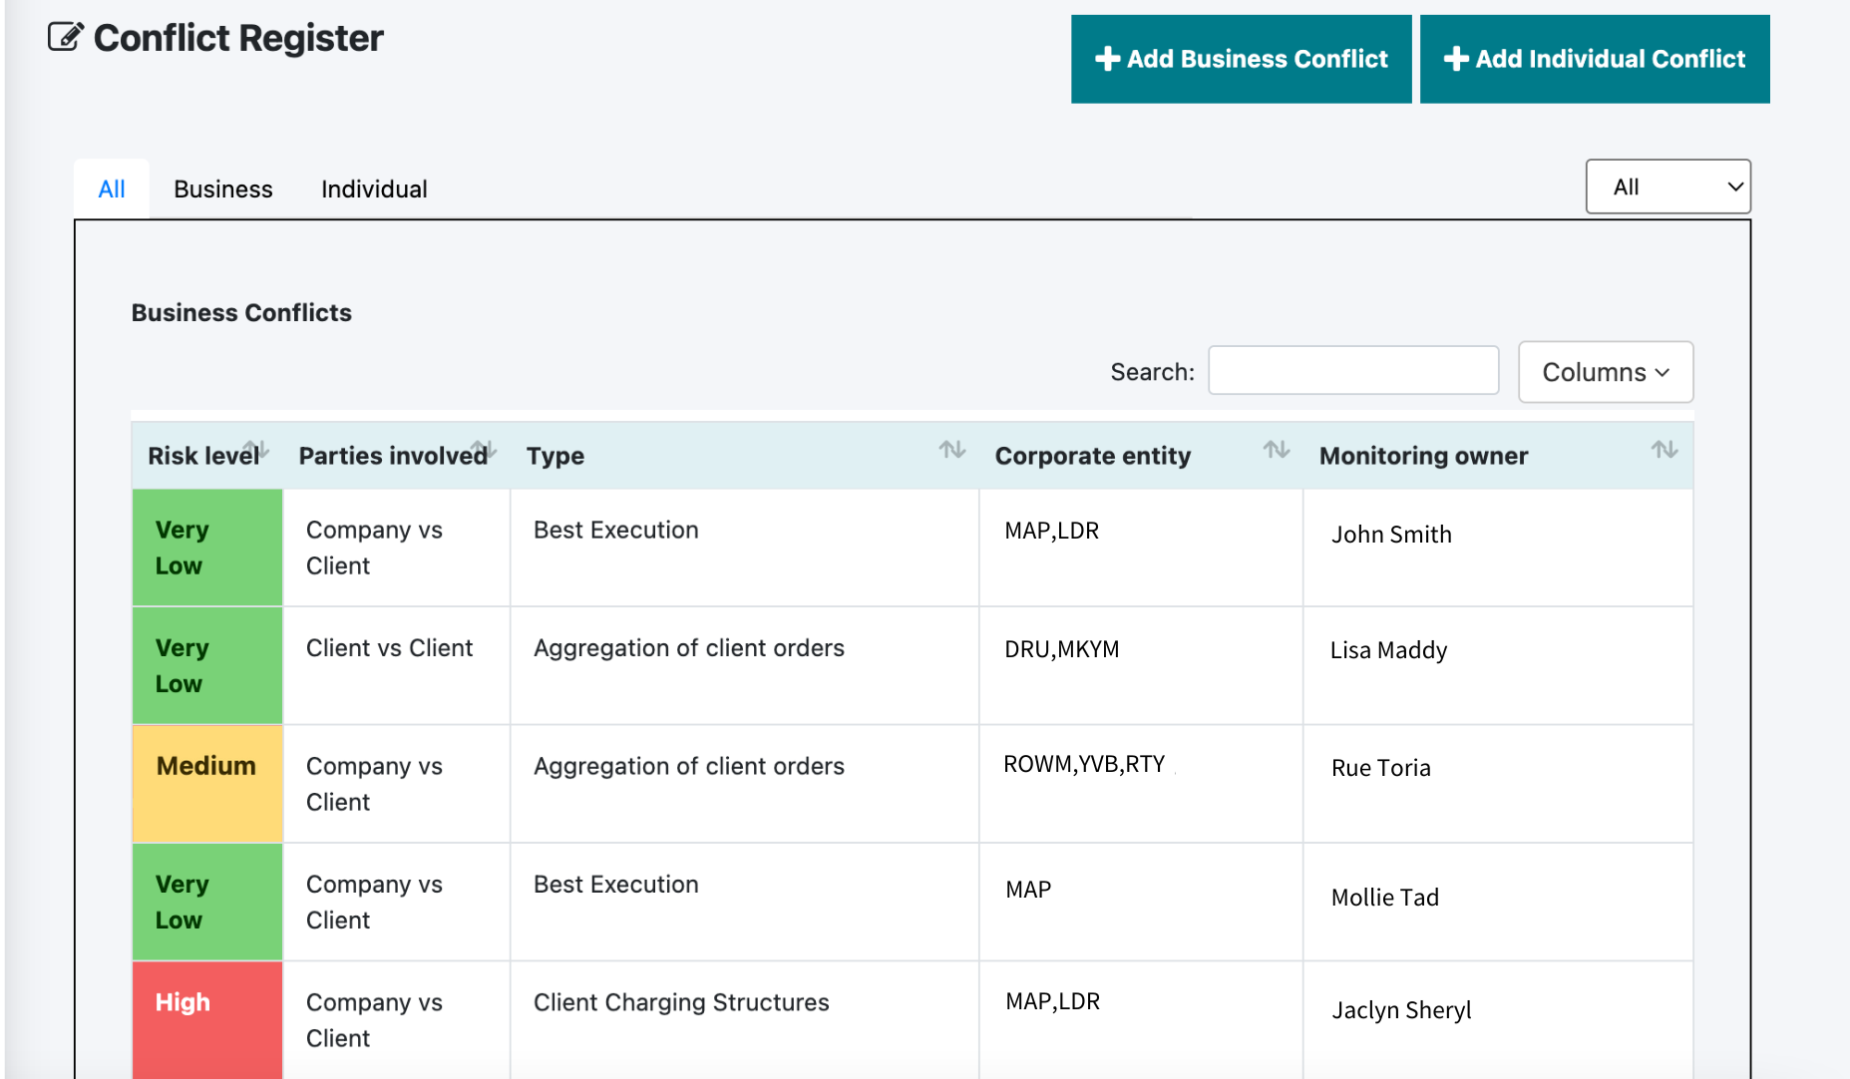1850x1079 pixels.
Task: Click the Medium risk level yellow cell
Action: (x=207, y=784)
